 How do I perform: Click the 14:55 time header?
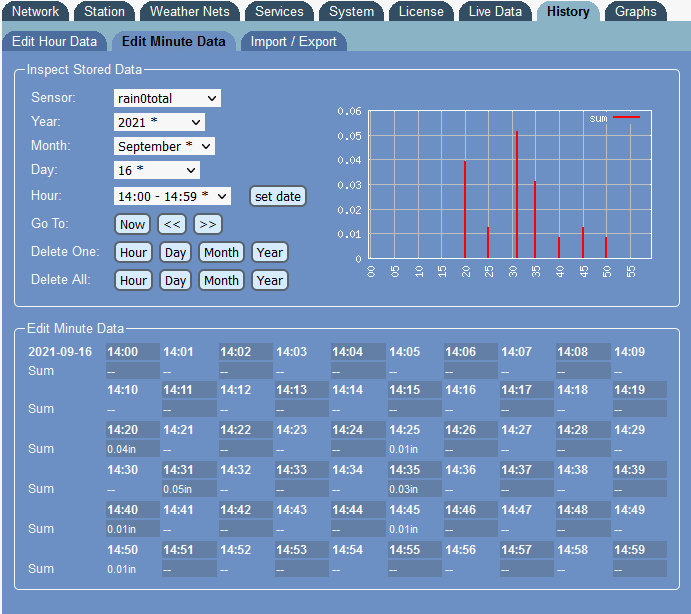pos(415,550)
